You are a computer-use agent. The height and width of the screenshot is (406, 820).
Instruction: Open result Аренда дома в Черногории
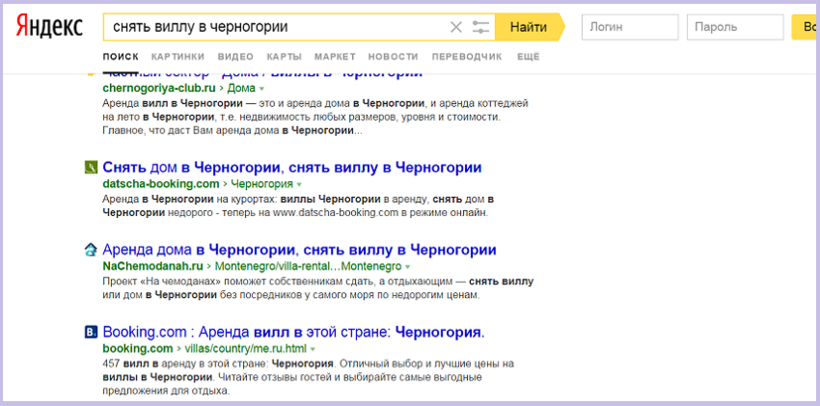point(299,250)
